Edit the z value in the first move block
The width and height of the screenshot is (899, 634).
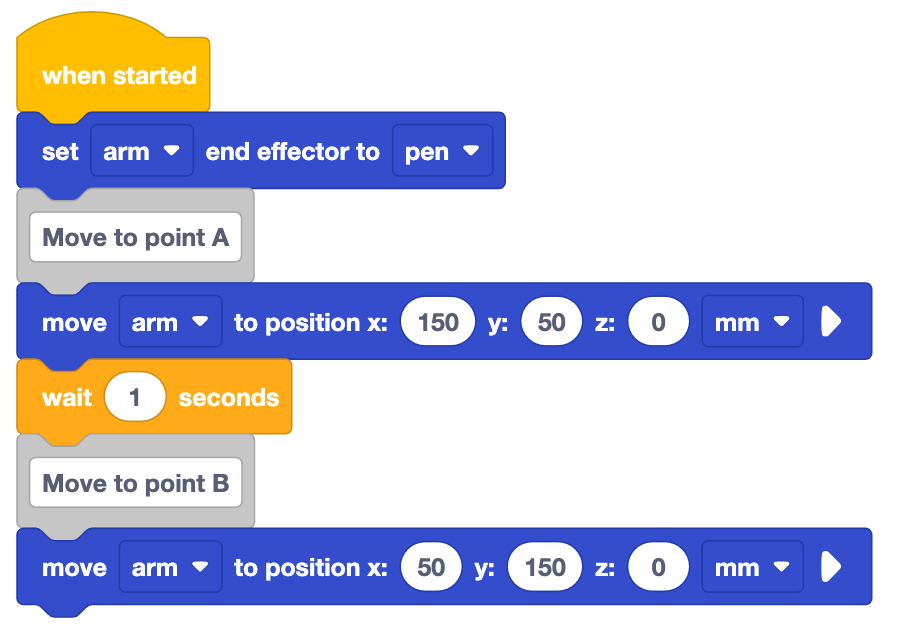click(658, 321)
